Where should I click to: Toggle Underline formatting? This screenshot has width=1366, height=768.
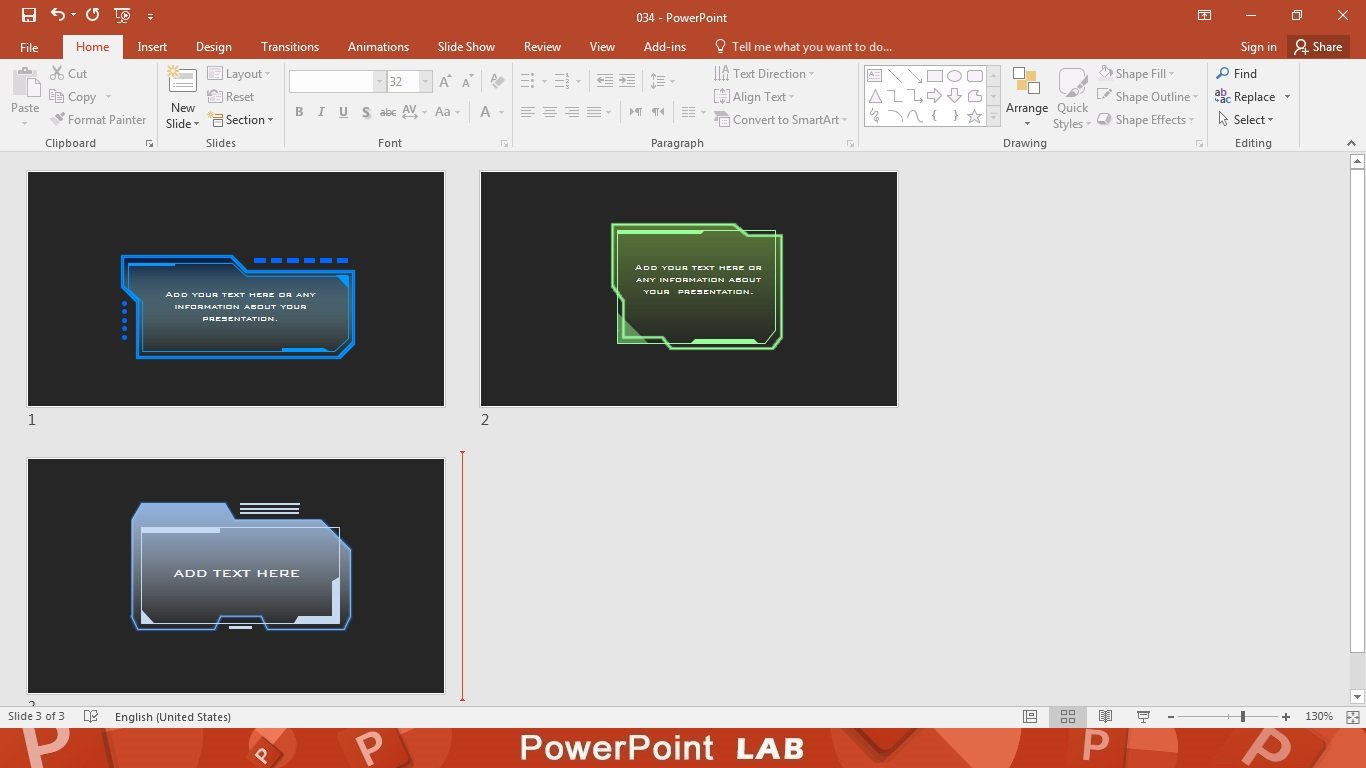click(x=344, y=112)
